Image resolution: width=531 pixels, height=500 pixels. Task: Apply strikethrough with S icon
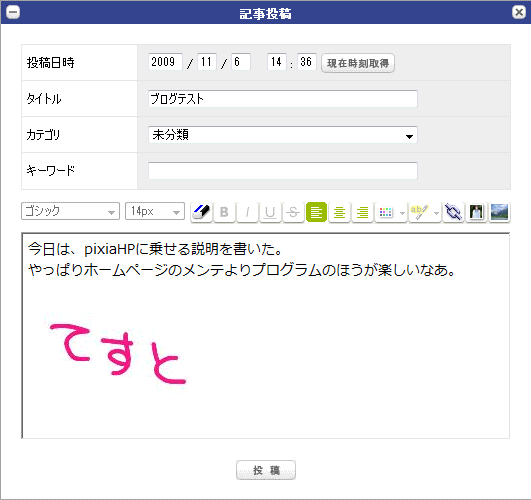293,212
